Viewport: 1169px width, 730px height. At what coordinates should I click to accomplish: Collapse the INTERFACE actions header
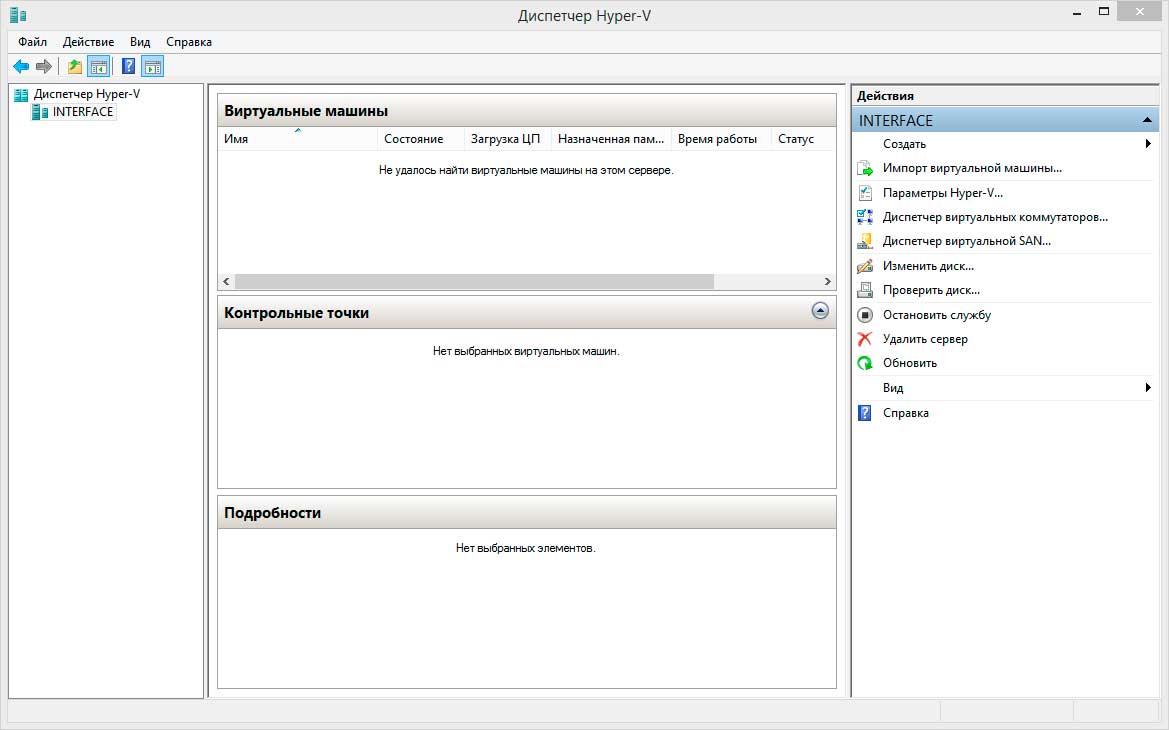pyautogui.click(x=1147, y=120)
